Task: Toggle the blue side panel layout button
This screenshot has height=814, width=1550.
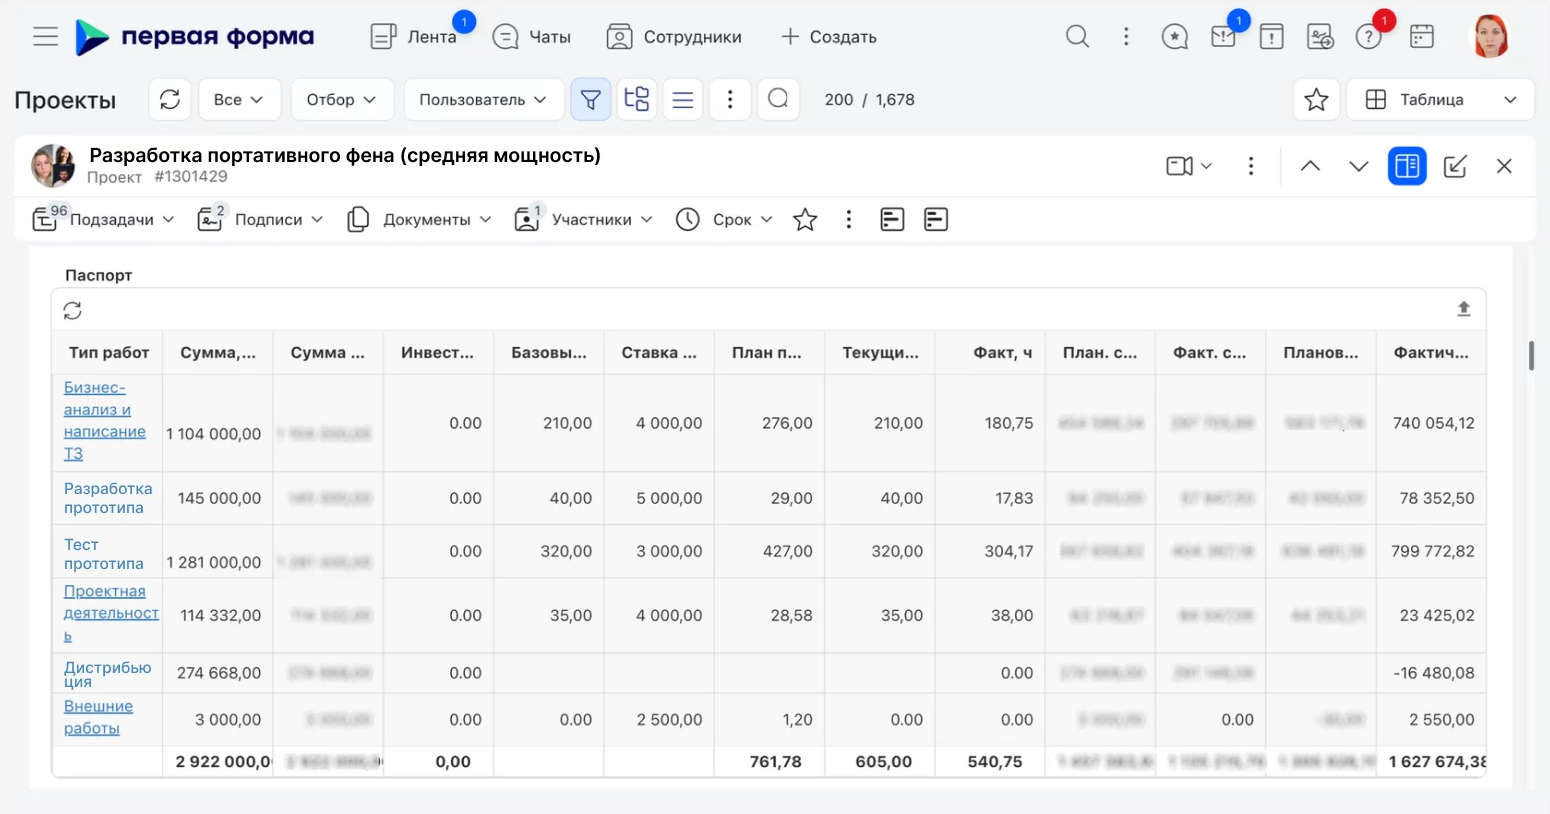Action: pyautogui.click(x=1407, y=166)
